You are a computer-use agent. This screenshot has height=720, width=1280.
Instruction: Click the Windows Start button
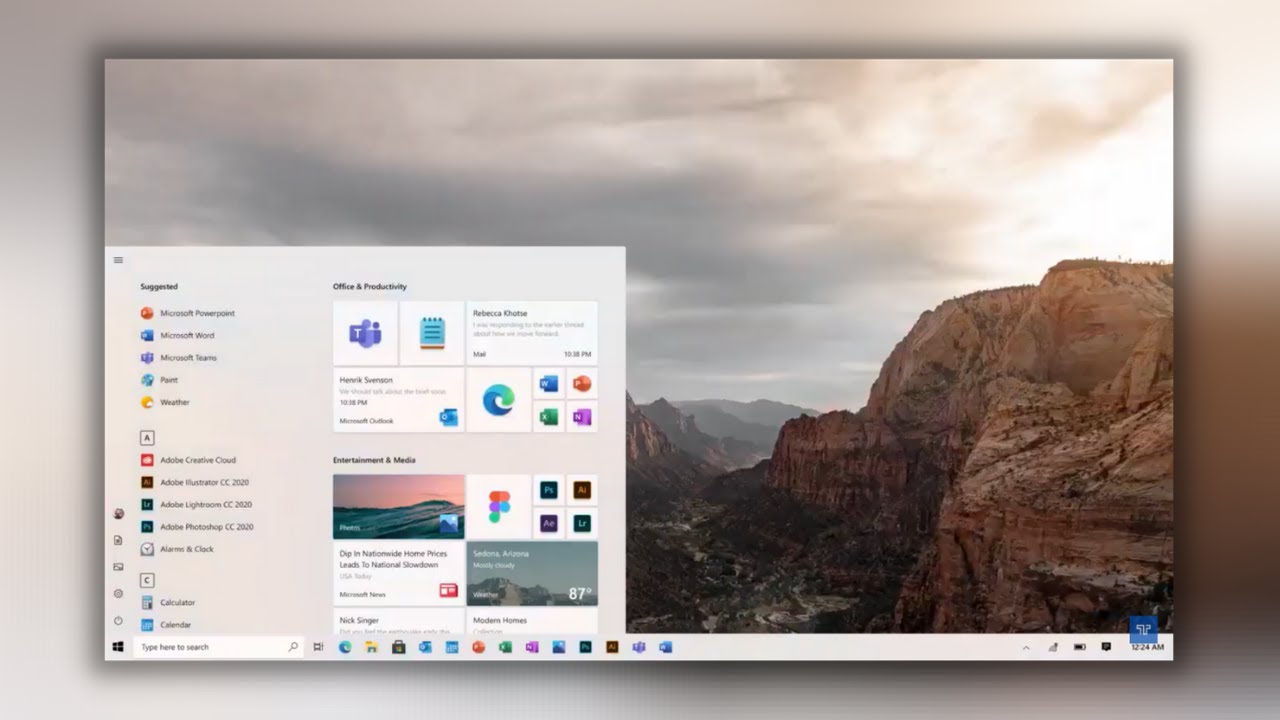[118, 647]
